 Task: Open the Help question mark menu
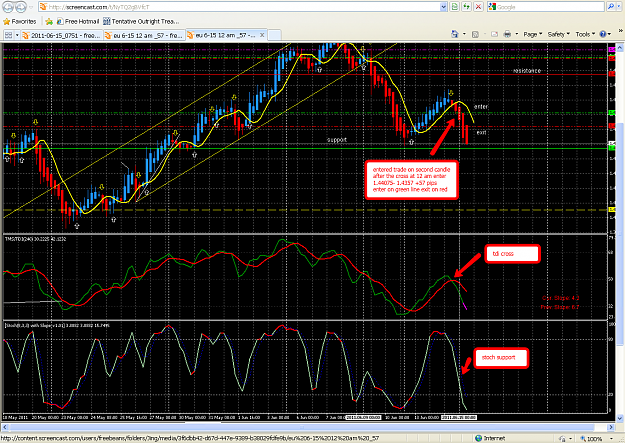click(605, 34)
